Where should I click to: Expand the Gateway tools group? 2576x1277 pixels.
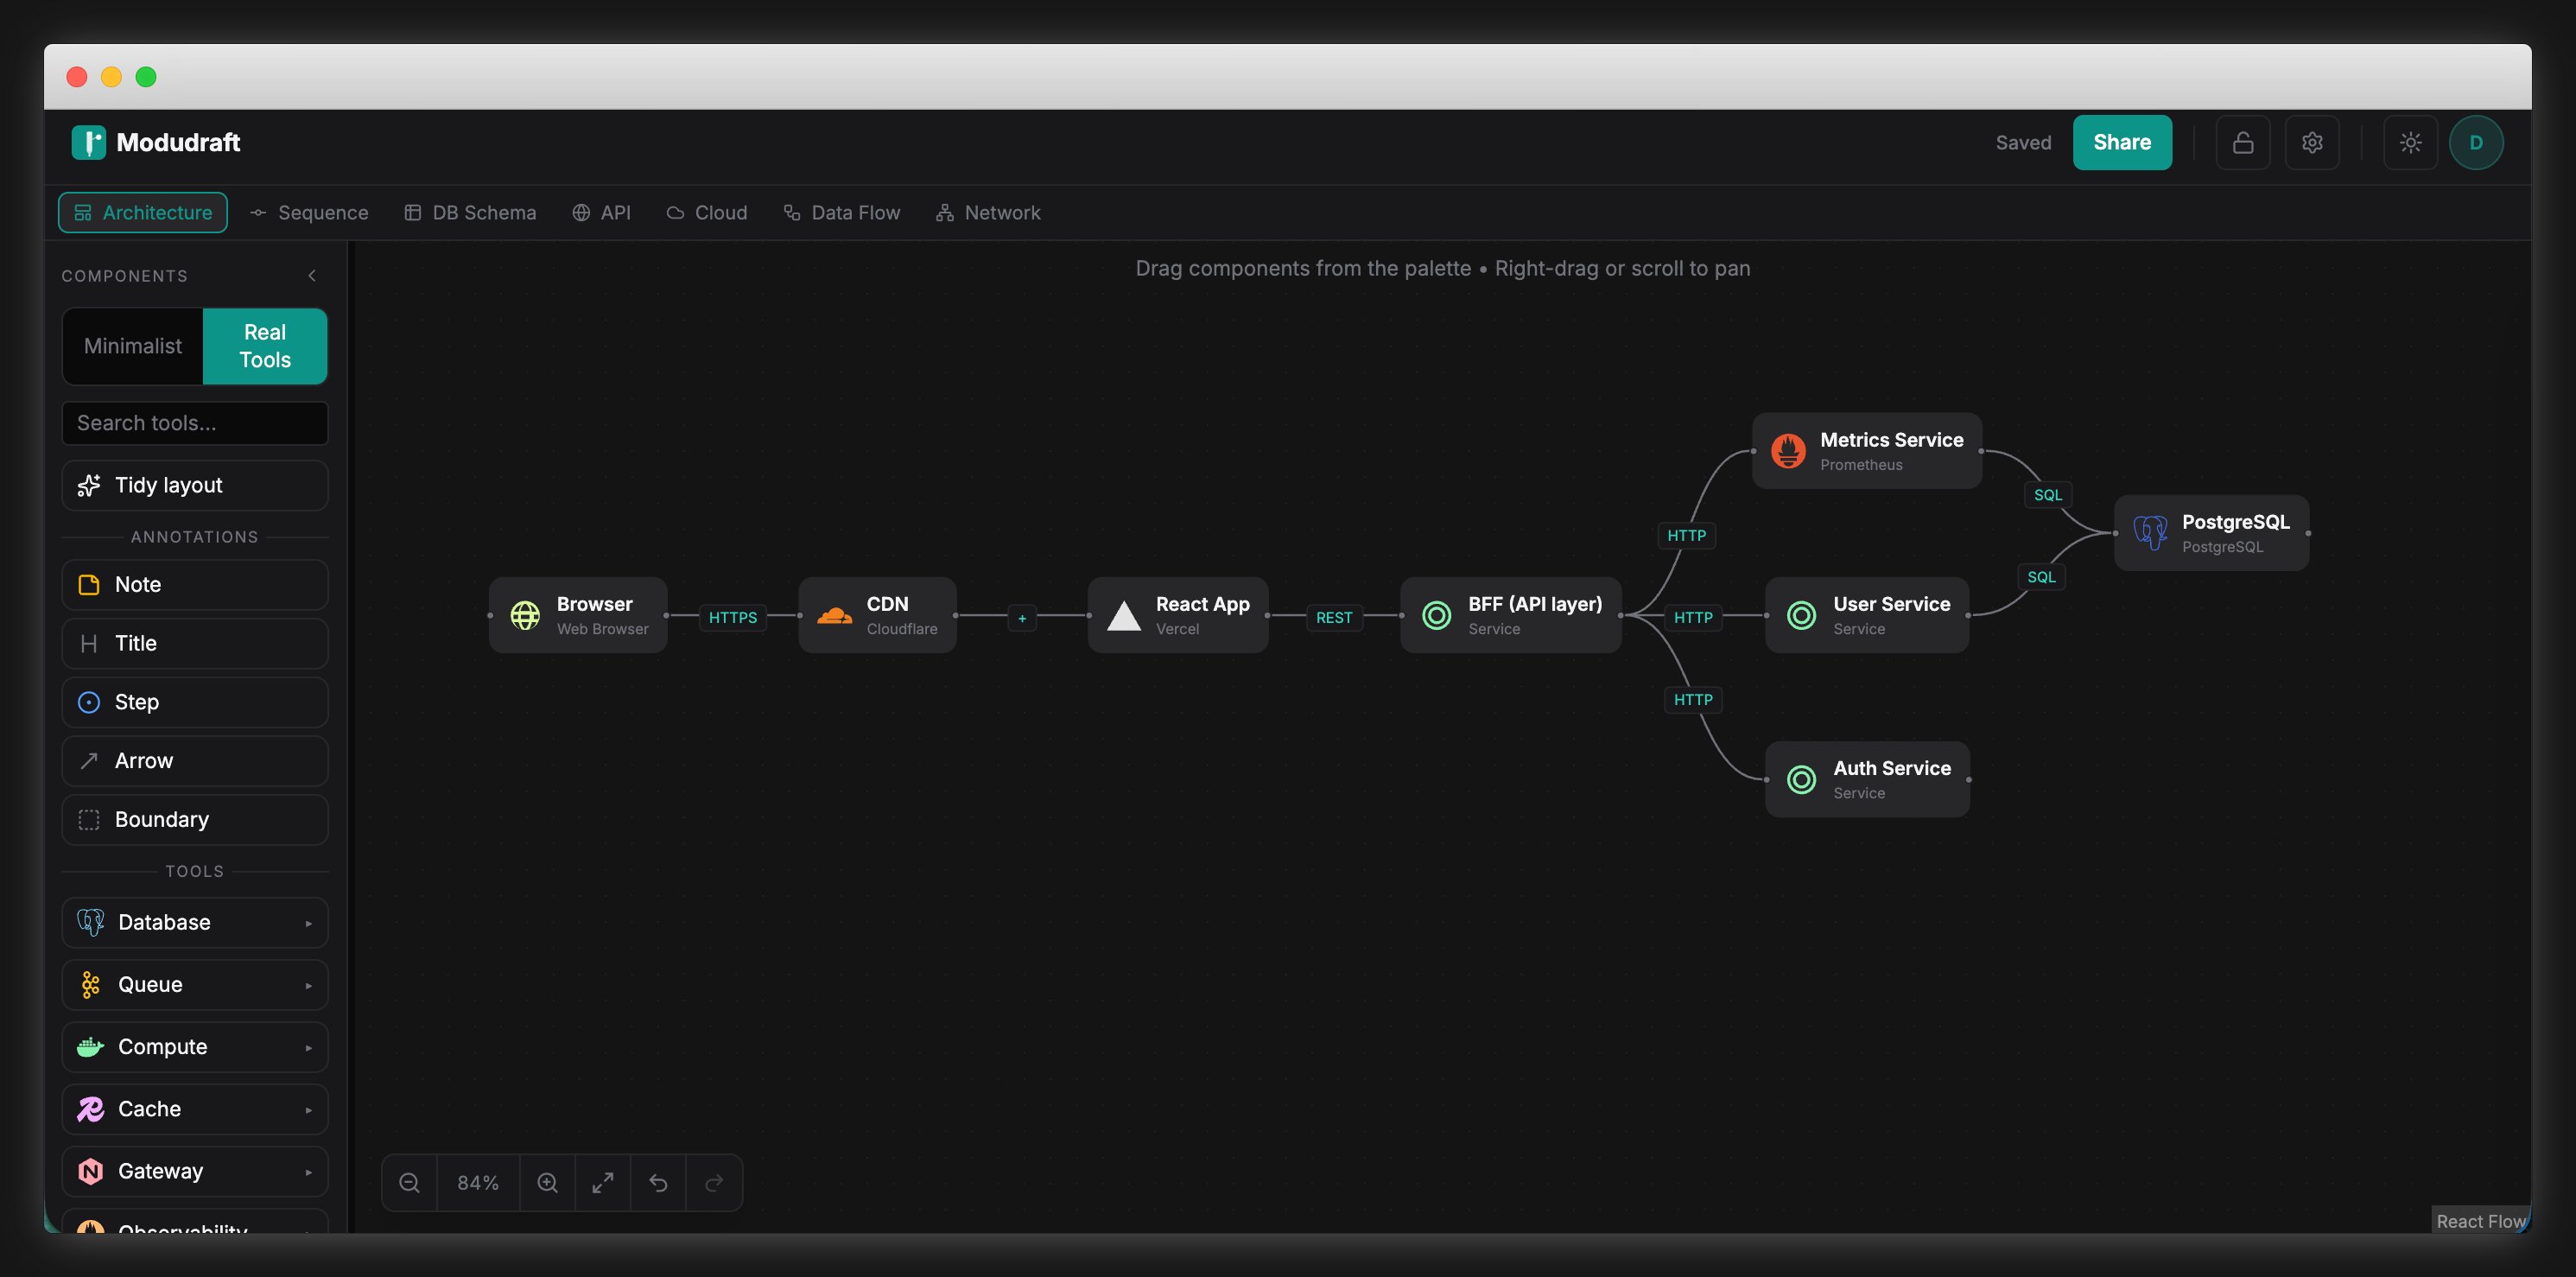point(195,1171)
